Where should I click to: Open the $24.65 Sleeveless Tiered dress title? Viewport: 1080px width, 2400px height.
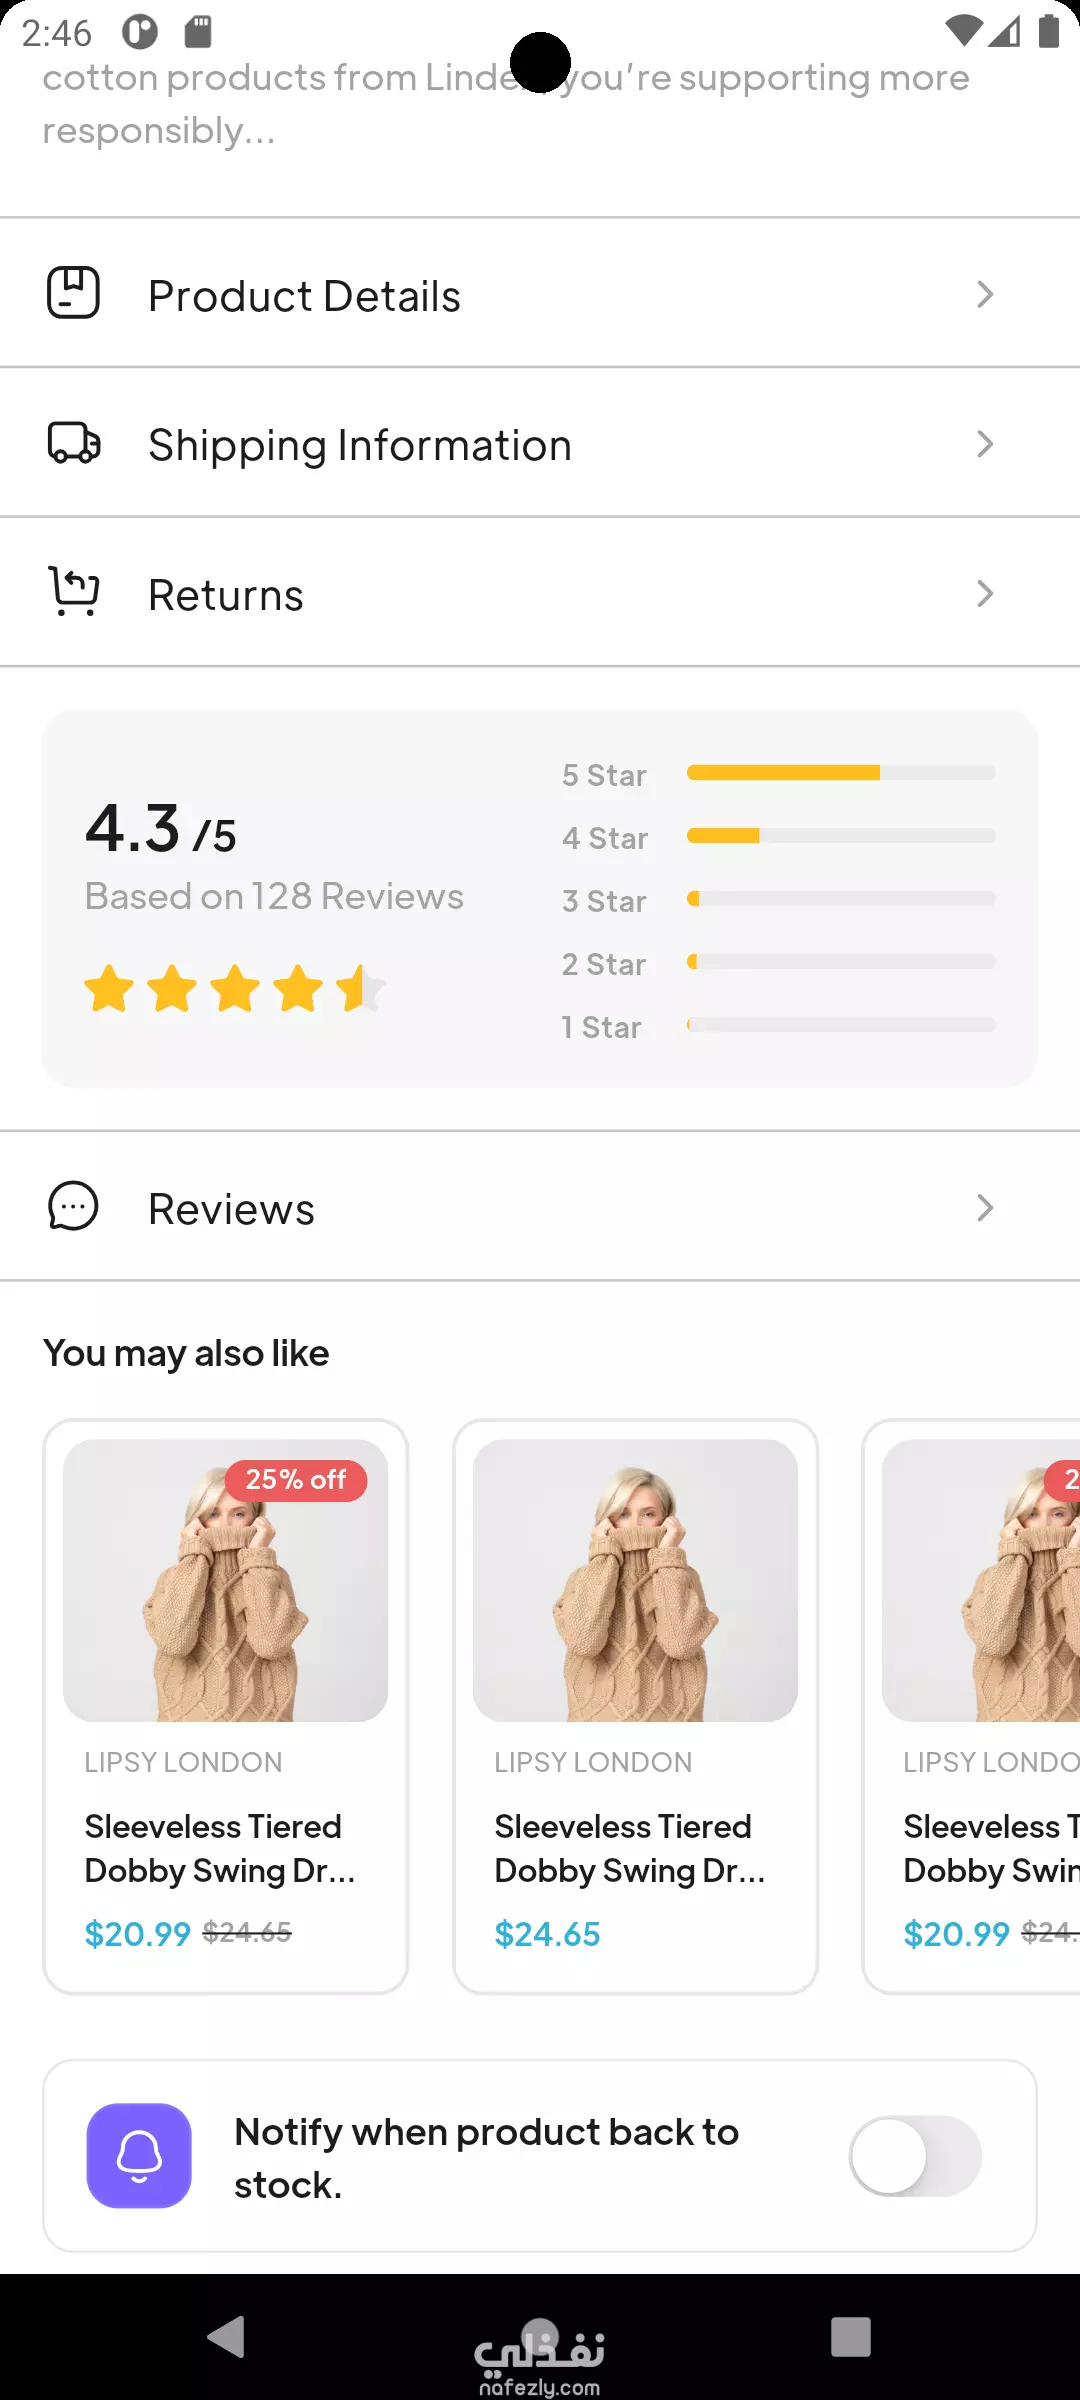coord(630,1848)
